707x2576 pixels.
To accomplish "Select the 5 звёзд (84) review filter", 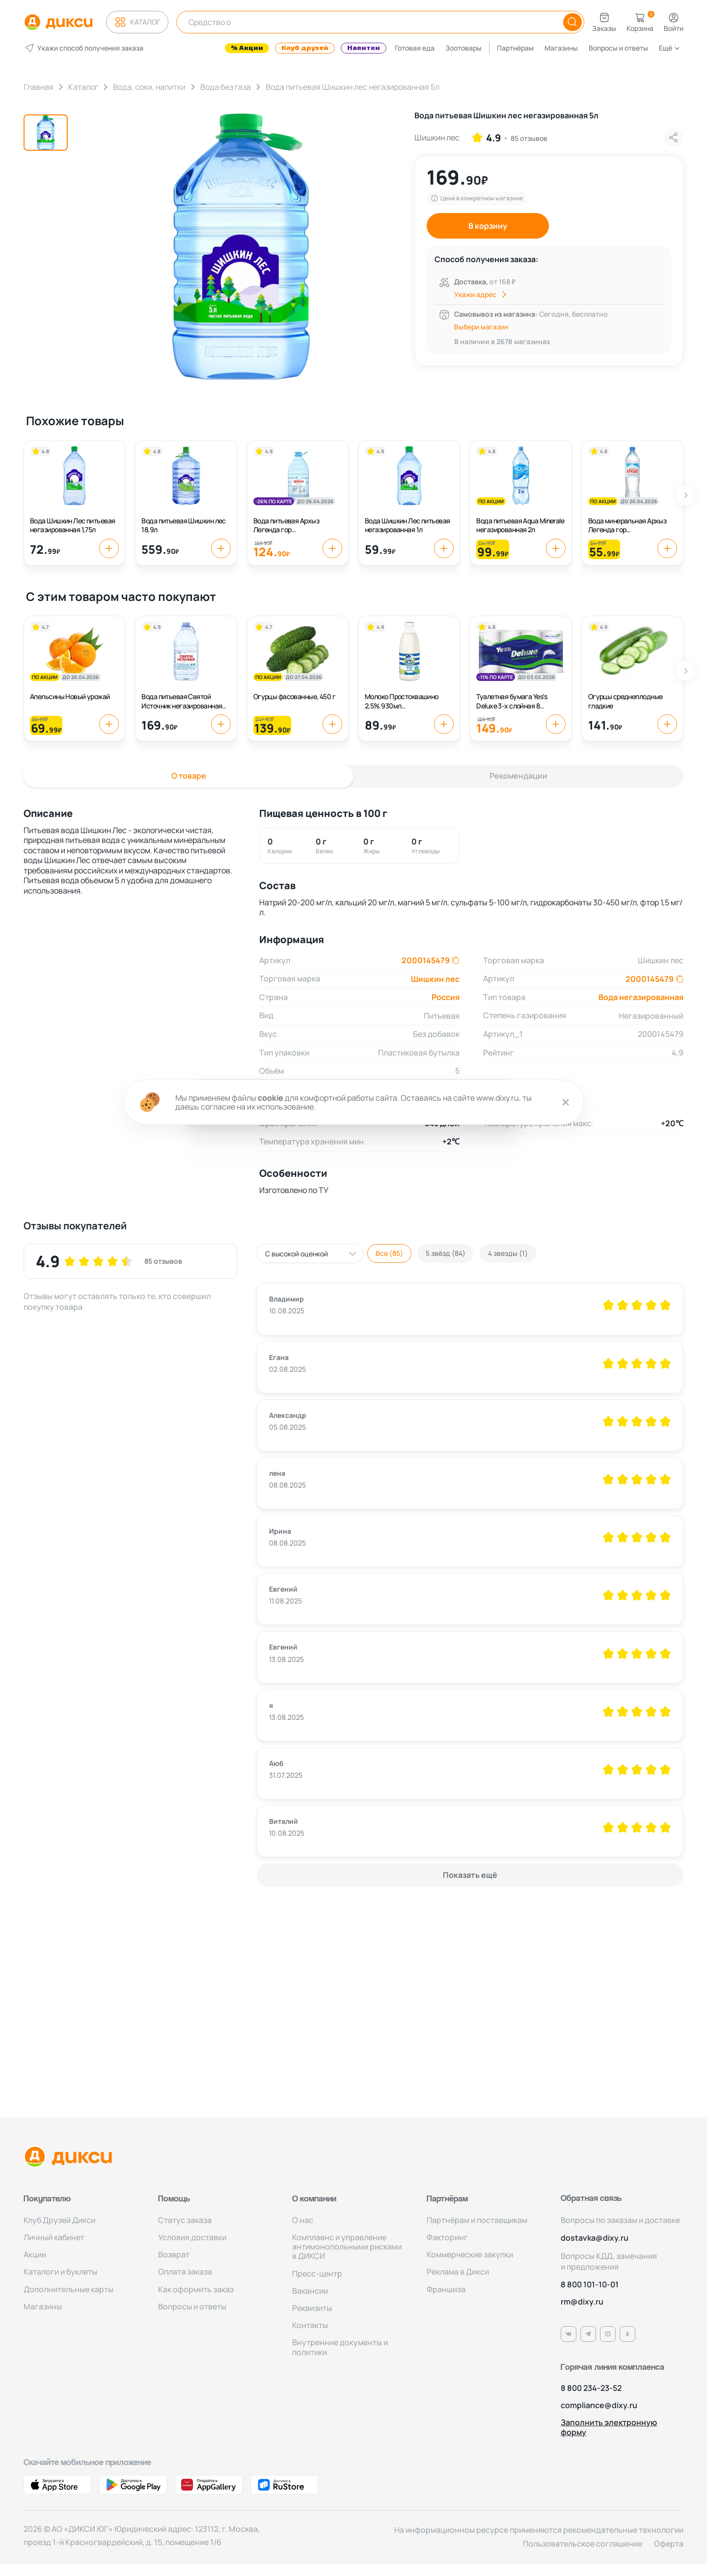I will [x=445, y=1253].
